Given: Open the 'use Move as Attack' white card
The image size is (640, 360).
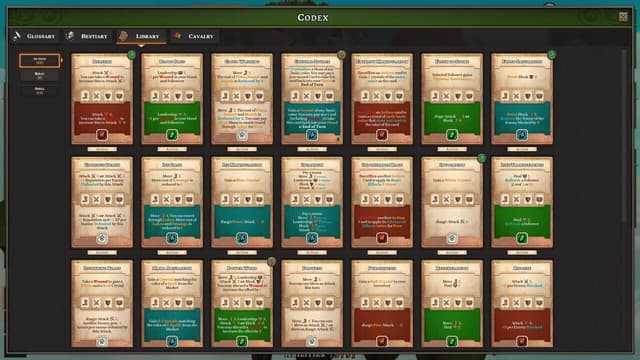Looking at the screenshot, I should coord(312,304).
